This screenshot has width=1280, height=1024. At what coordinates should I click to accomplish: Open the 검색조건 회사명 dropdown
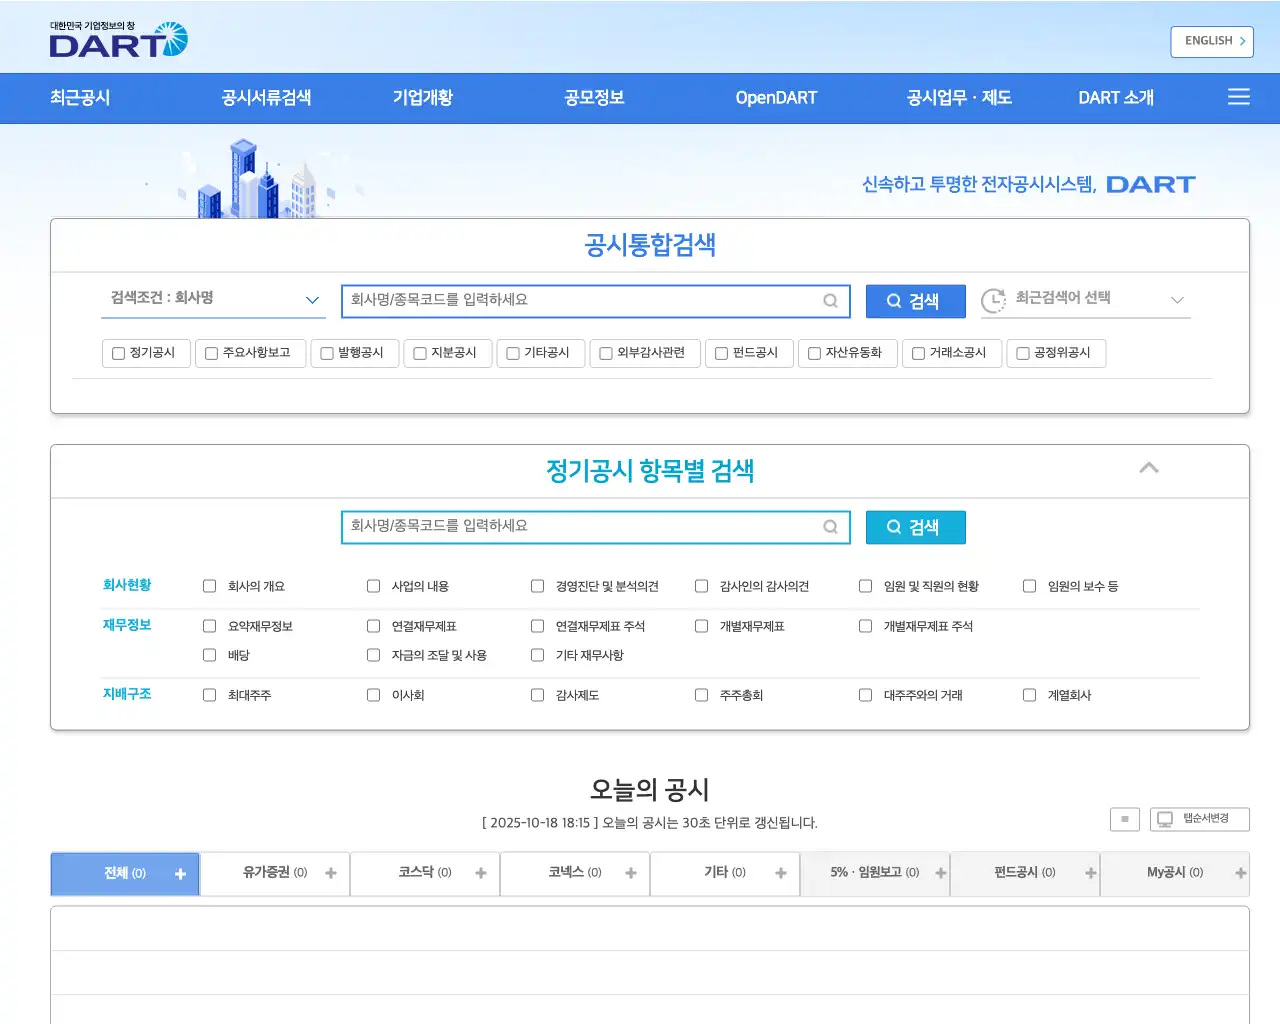213,299
